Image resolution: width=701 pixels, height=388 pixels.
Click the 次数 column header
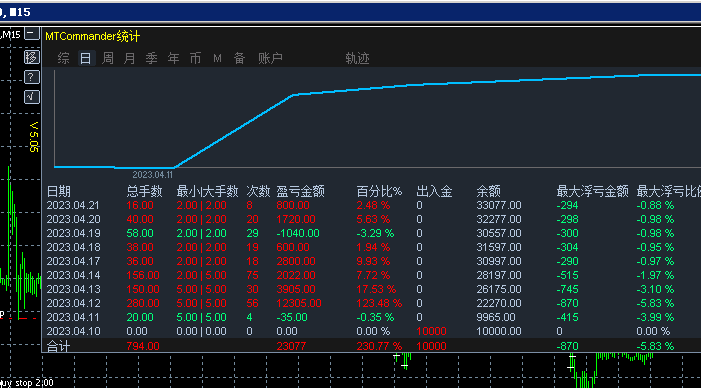[258, 192]
